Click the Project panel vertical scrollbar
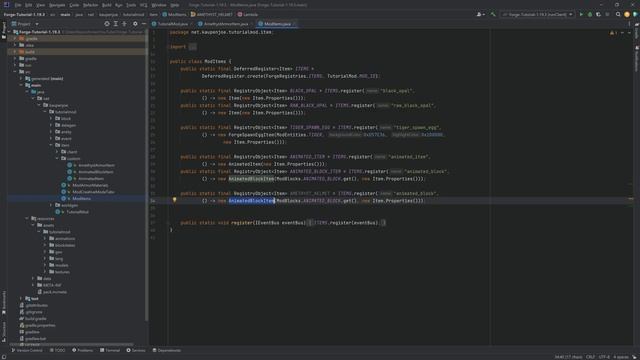The height and width of the screenshot is (360, 640). (x=146, y=176)
